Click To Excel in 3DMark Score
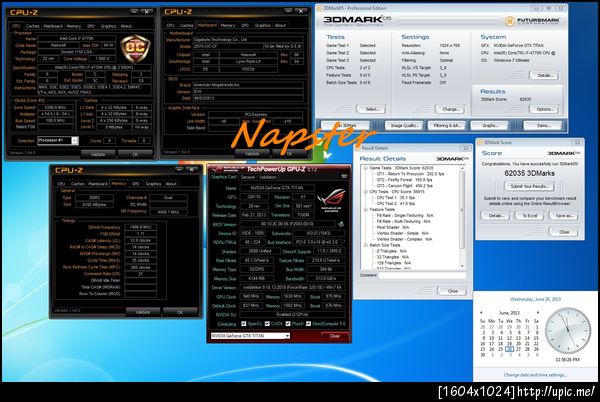 [x=530, y=216]
